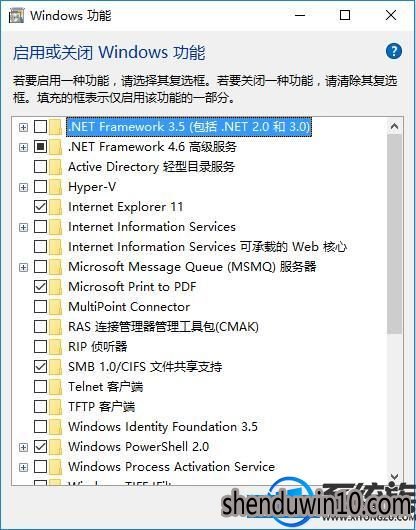
Task: Click folder icon next to RIP 侦听器
Action: (x=55, y=347)
